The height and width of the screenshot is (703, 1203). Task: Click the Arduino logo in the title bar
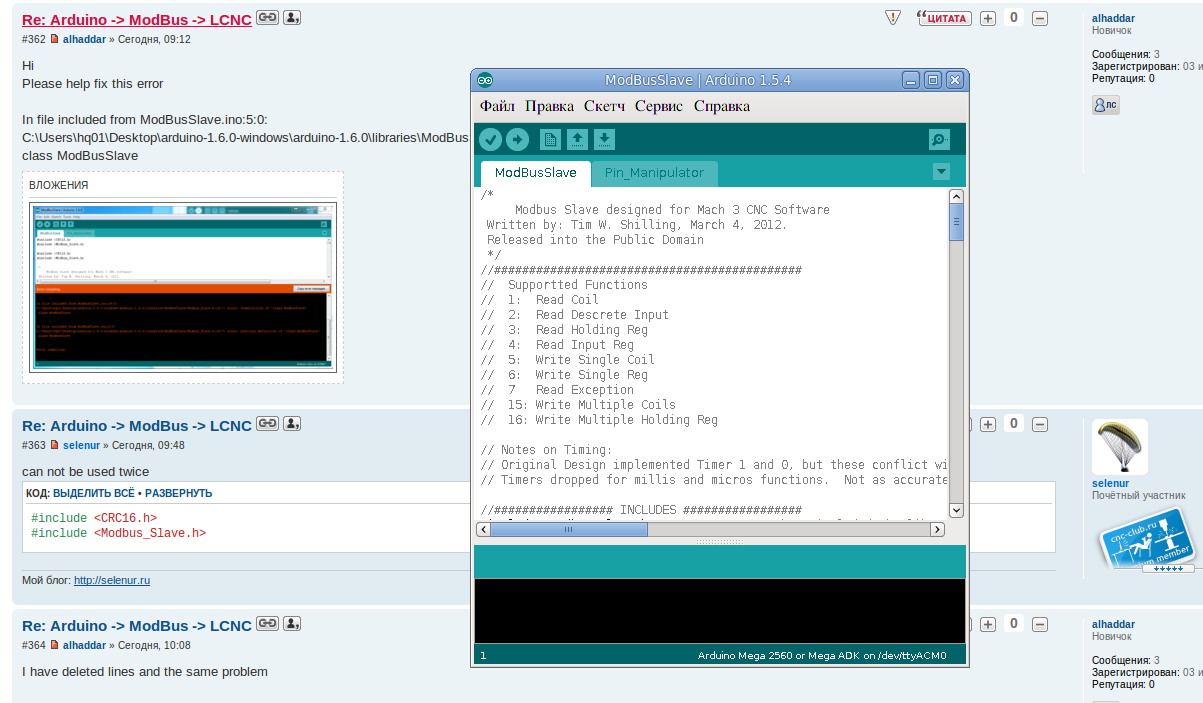pyautogui.click(x=485, y=80)
